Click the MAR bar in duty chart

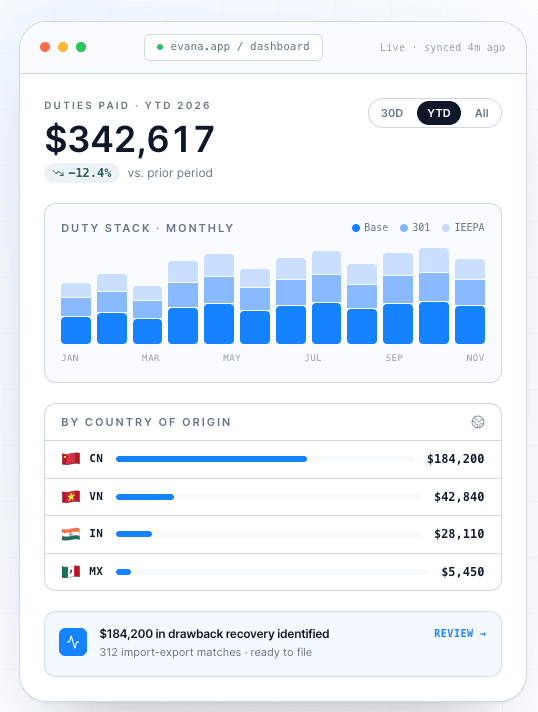(x=148, y=315)
